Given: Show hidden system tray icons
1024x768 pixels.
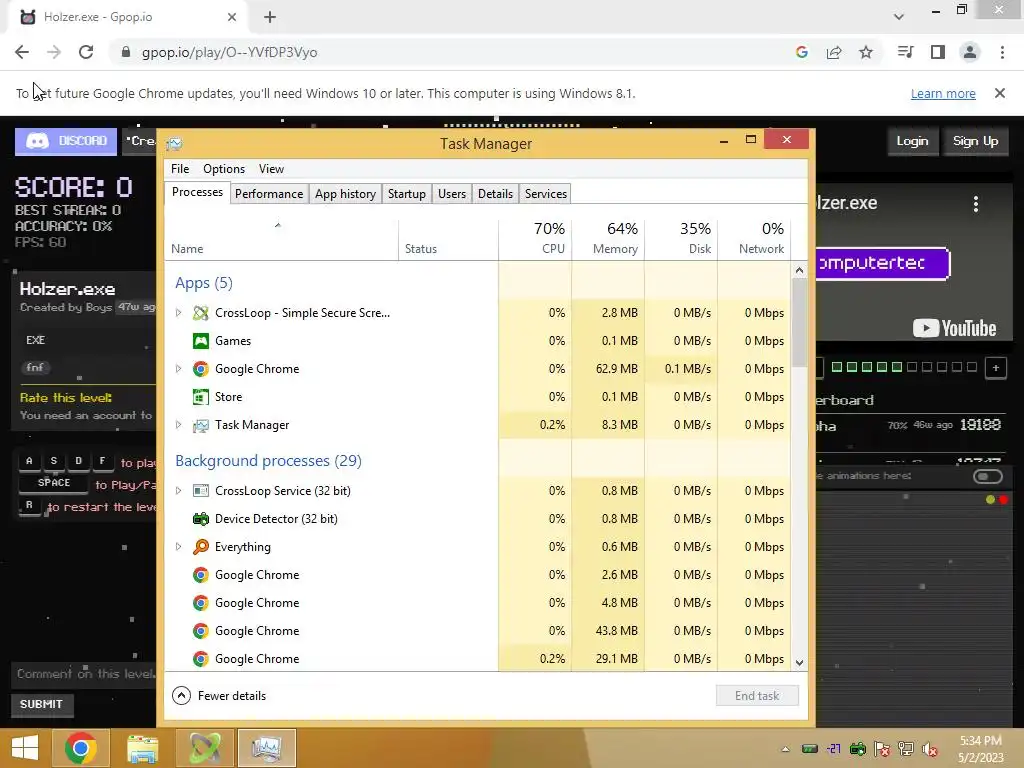Looking at the screenshot, I should [786, 749].
